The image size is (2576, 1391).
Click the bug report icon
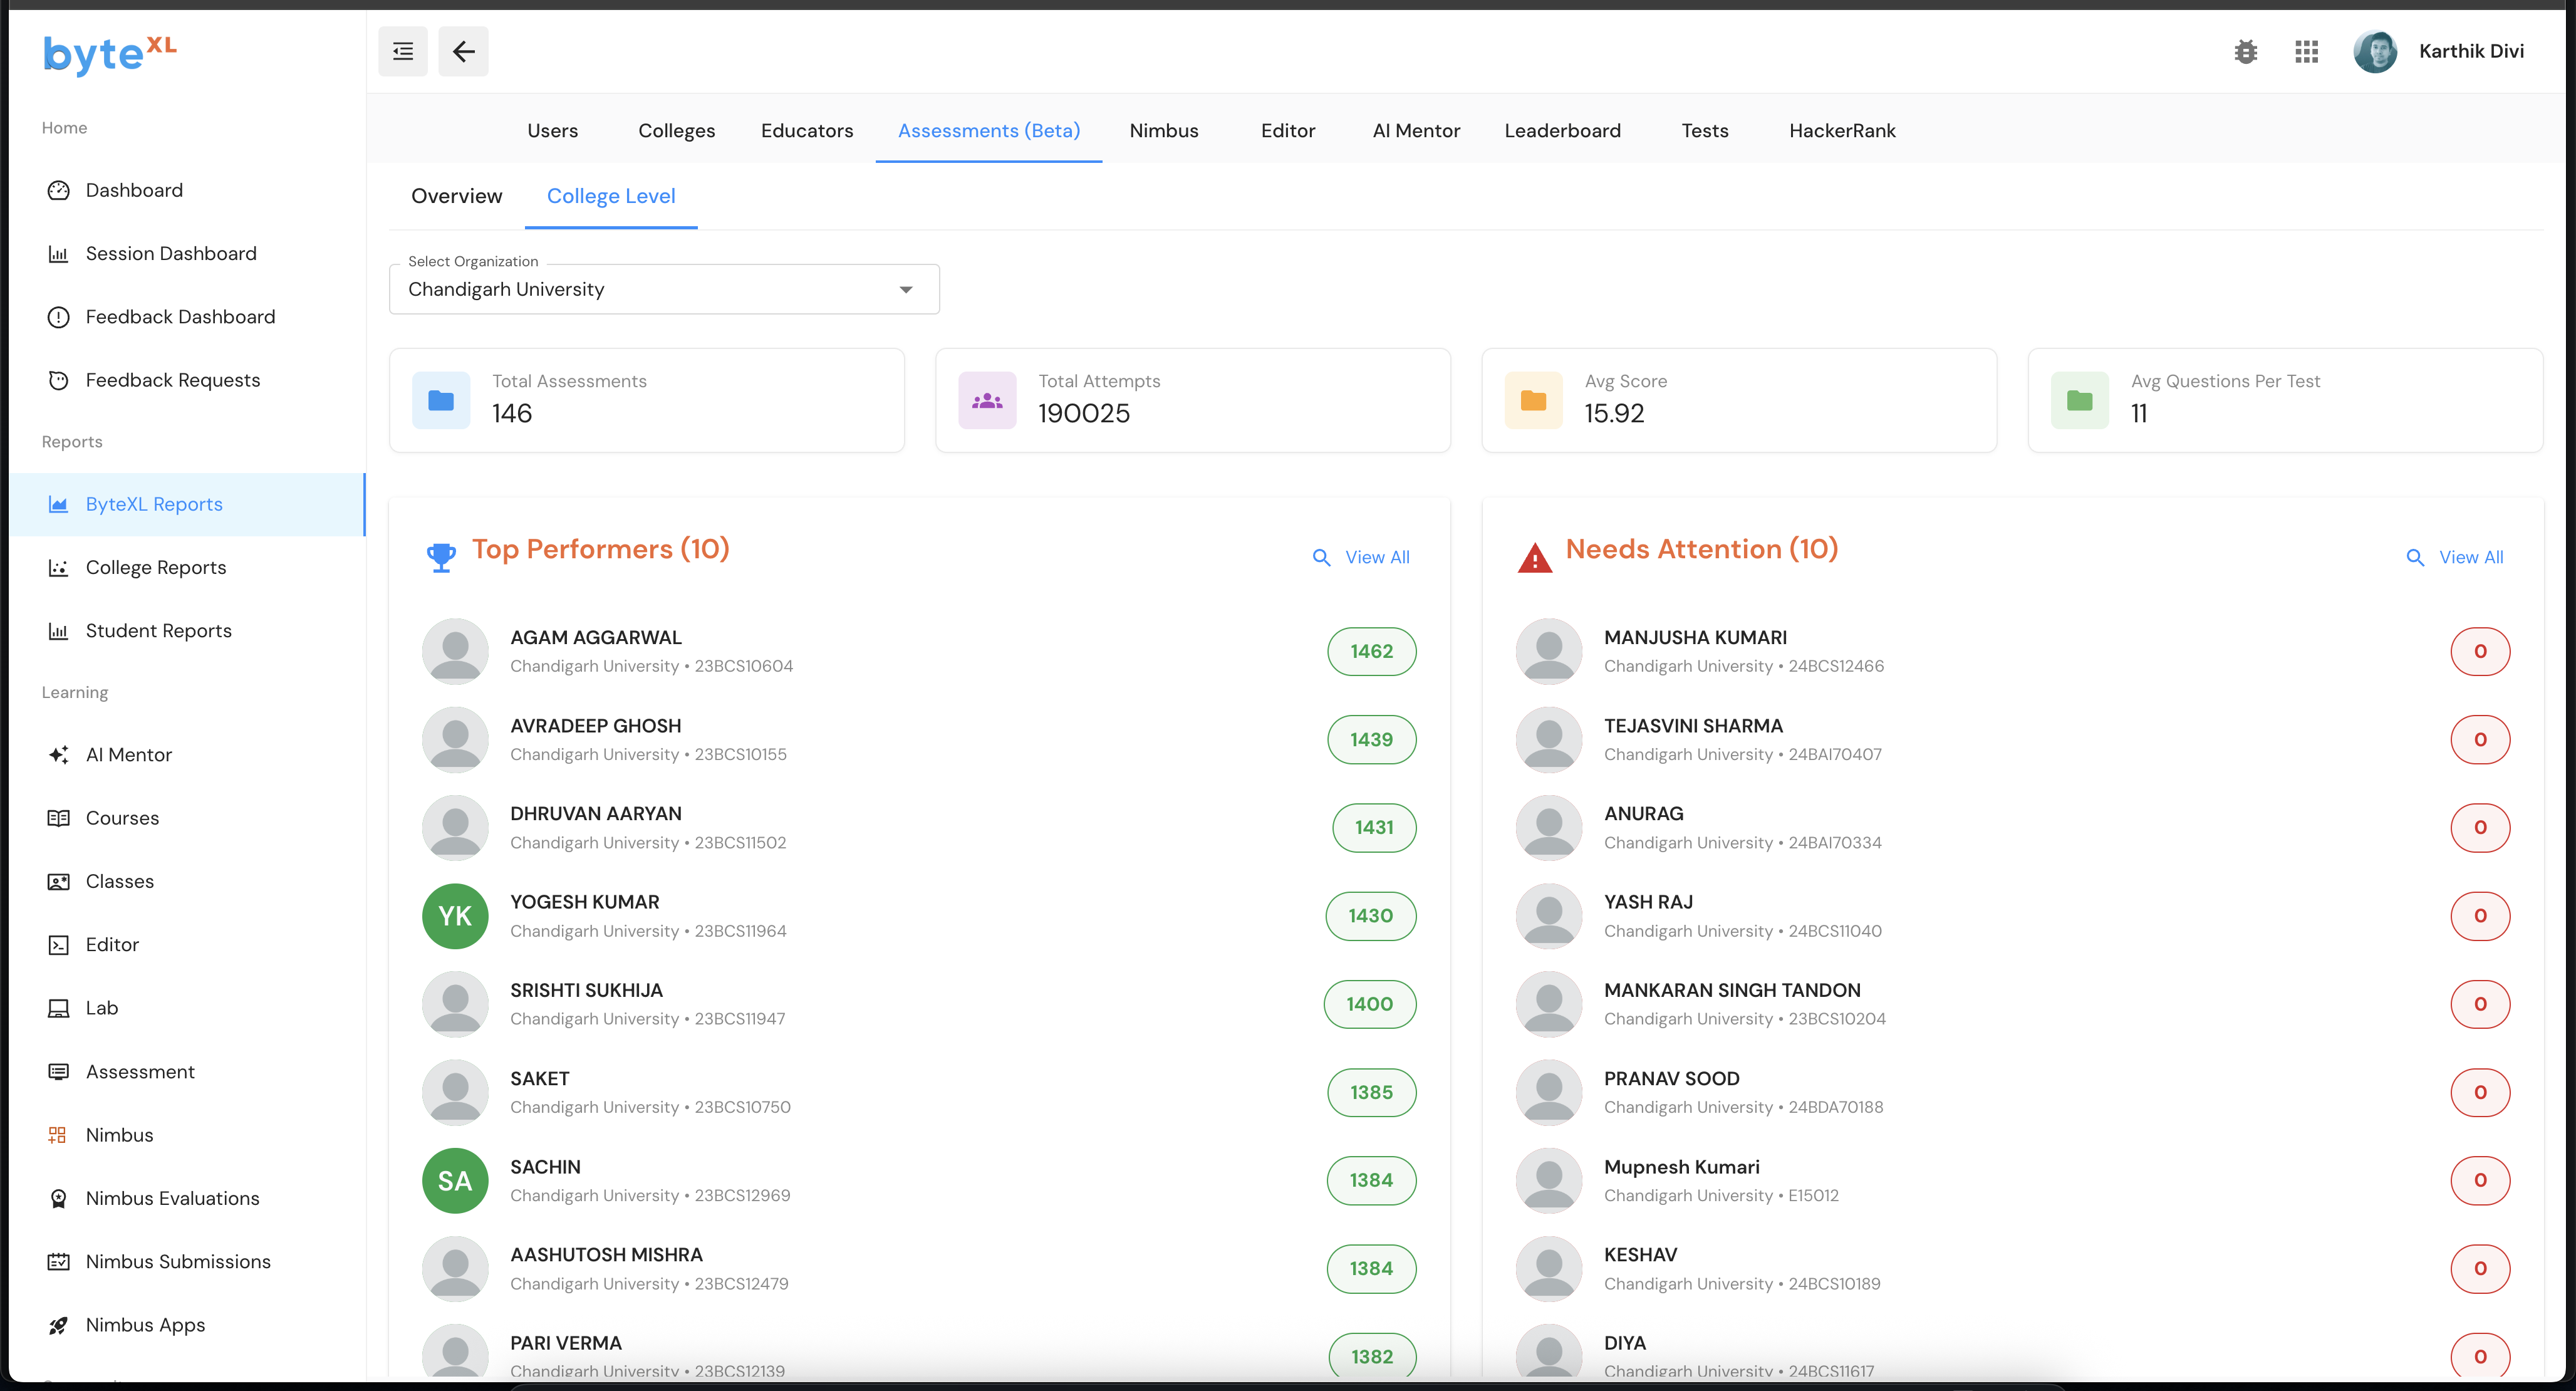coord(2245,52)
